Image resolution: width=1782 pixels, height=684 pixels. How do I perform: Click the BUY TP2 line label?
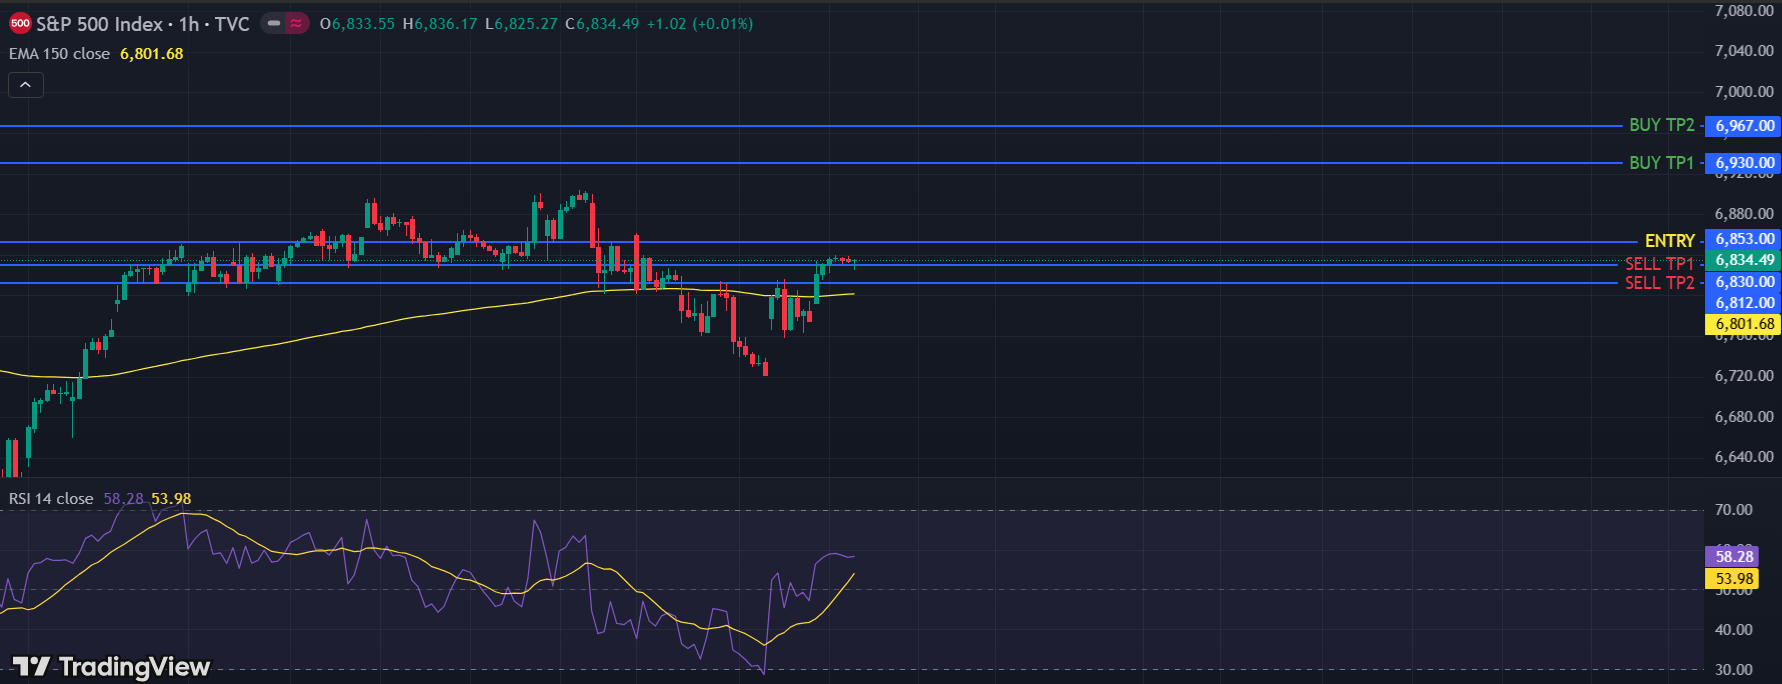coord(1661,125)
